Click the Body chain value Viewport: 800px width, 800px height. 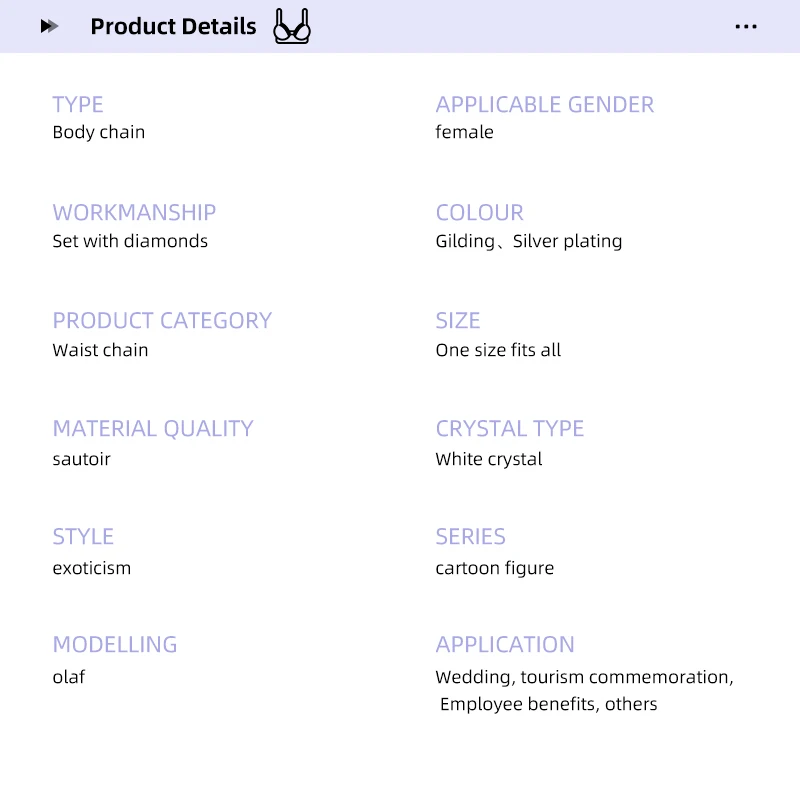99,132
